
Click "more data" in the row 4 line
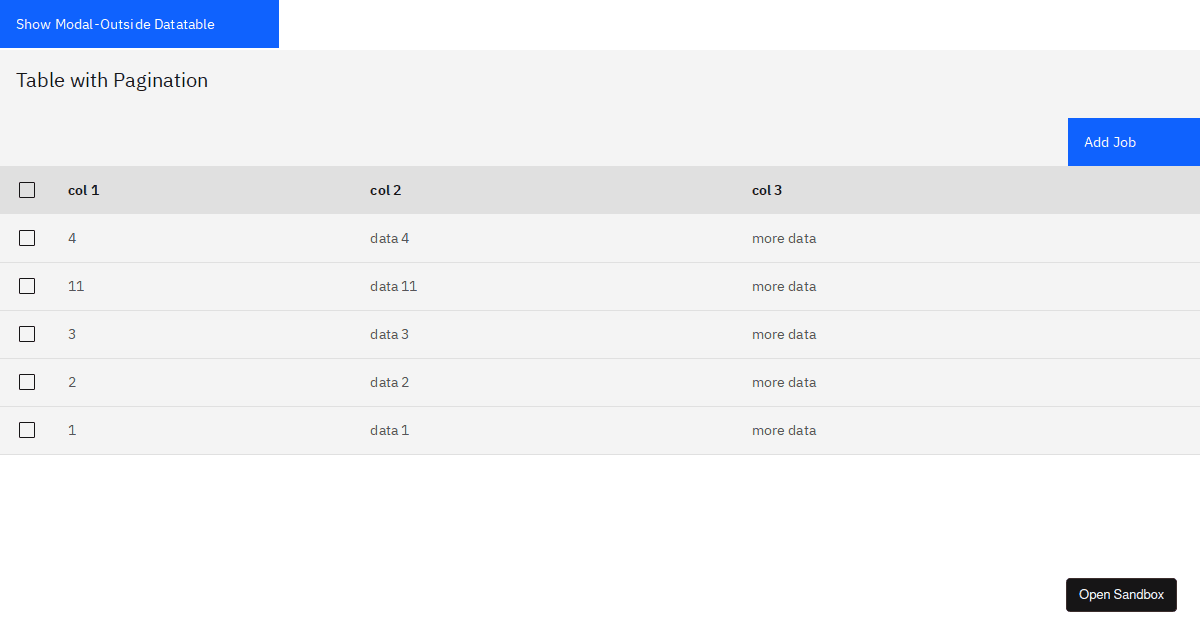click(784, 238)
